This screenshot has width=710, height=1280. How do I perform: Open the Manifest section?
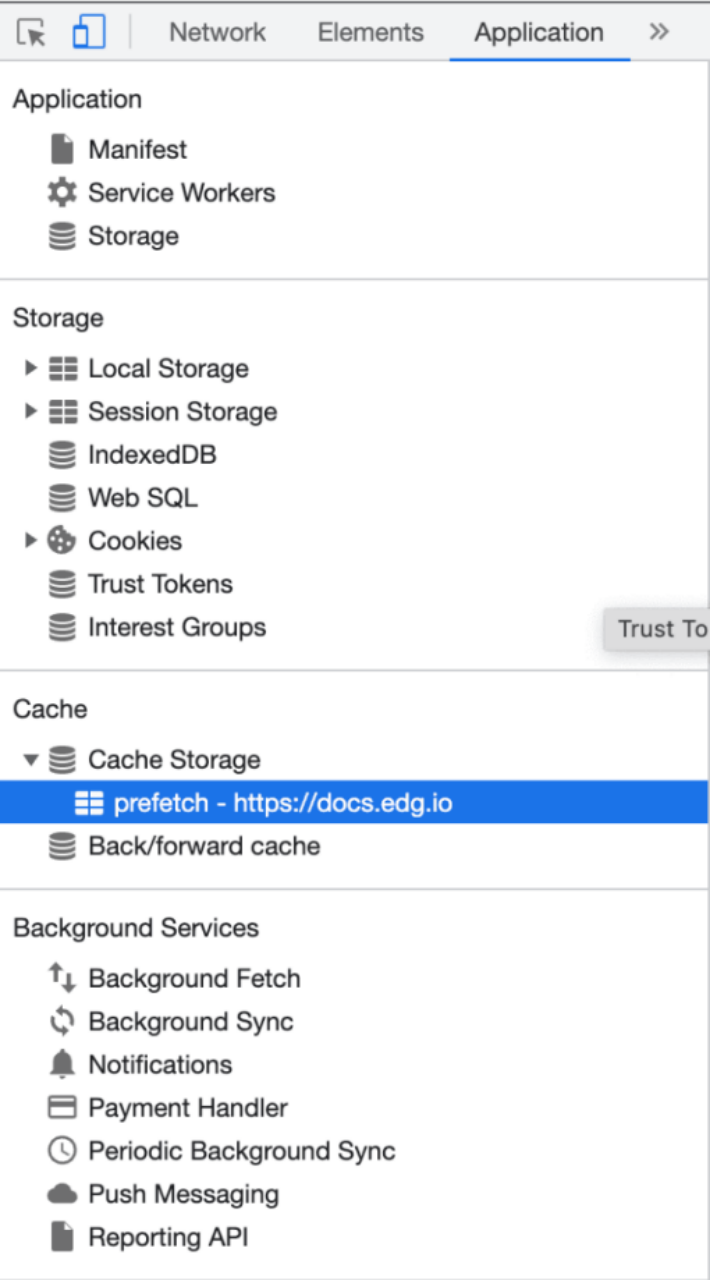click(137, 150)
